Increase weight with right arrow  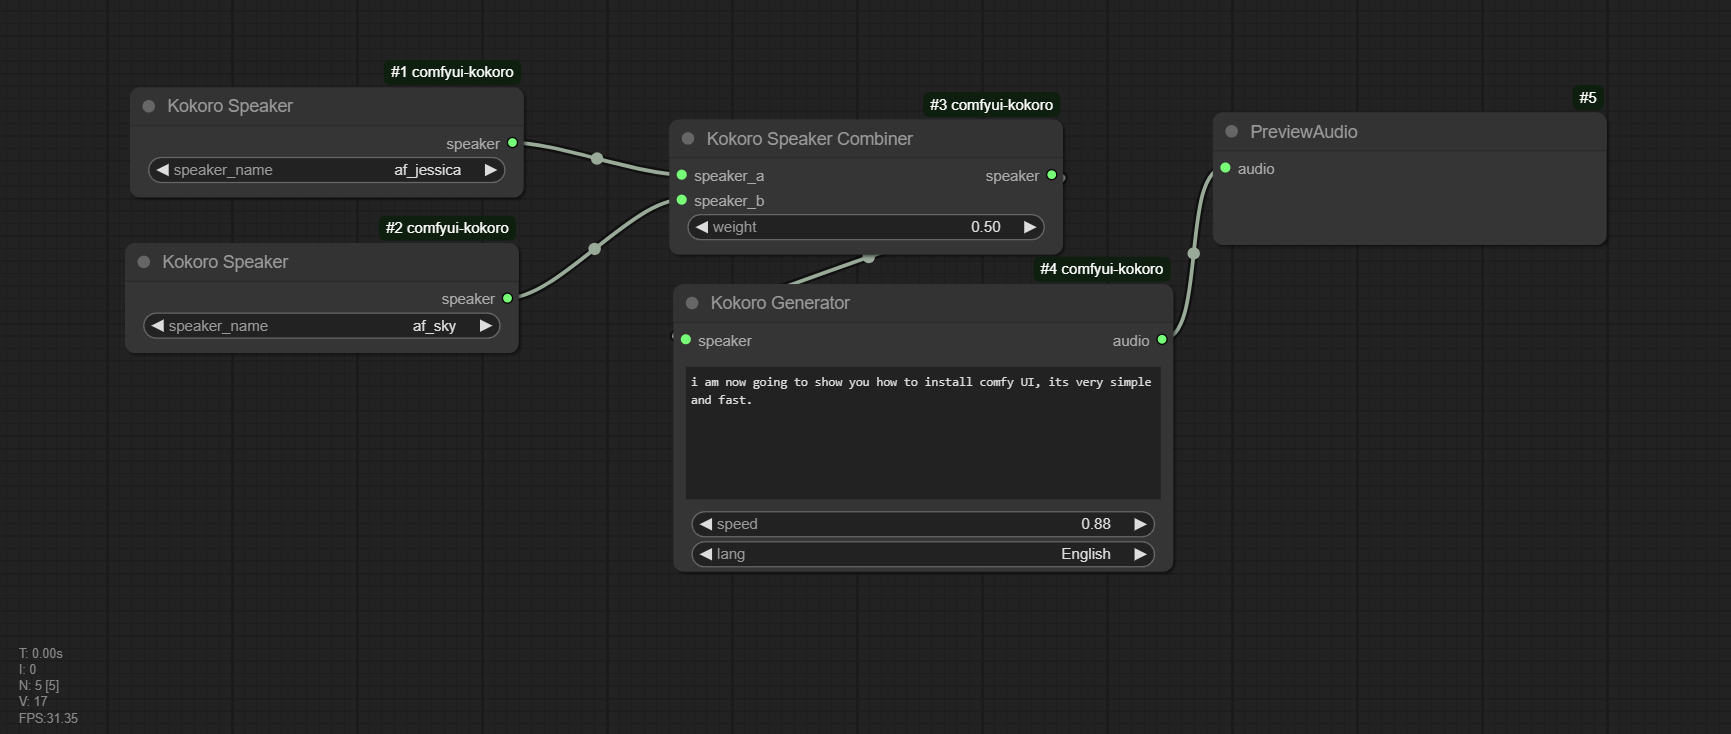(x=1029, y=227)
